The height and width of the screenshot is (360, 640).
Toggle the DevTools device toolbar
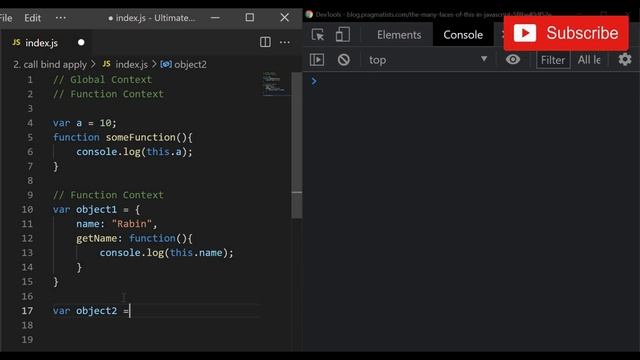[342, 35]
